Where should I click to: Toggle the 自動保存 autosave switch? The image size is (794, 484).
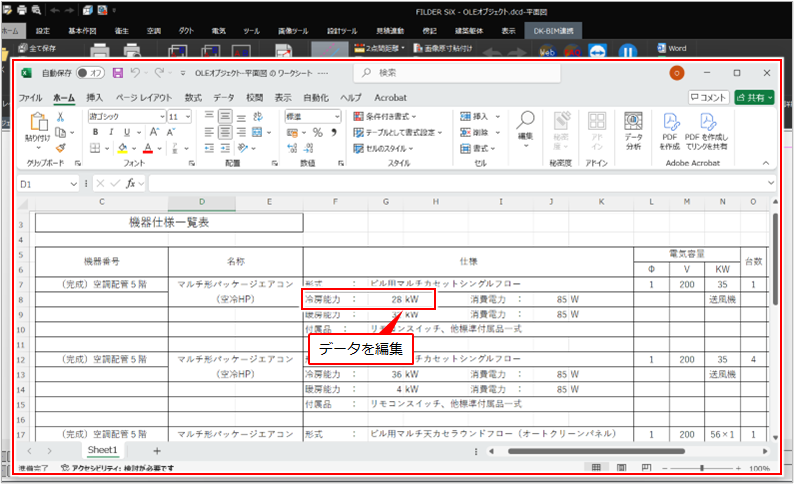point(91,73)
